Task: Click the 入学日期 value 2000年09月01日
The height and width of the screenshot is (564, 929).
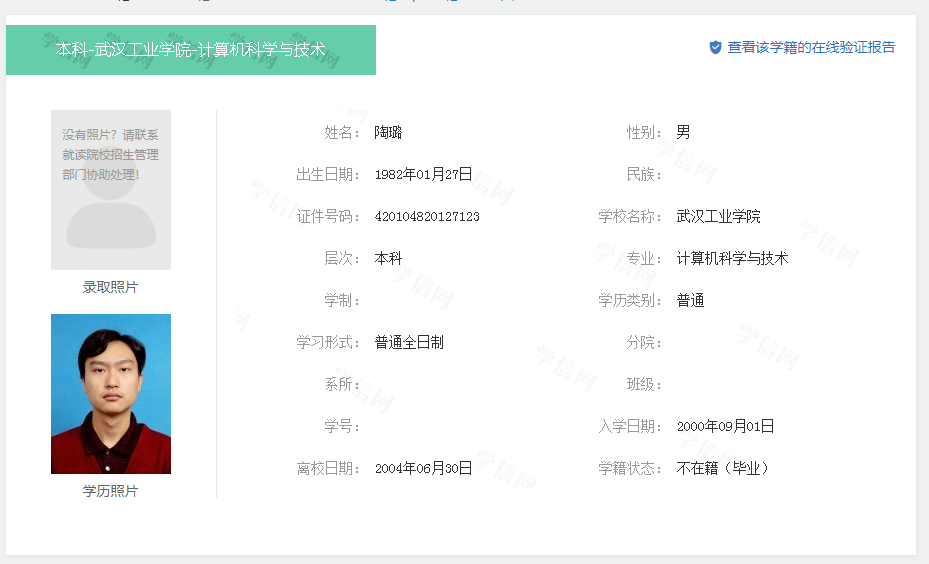Action: (x=725, y=426)
